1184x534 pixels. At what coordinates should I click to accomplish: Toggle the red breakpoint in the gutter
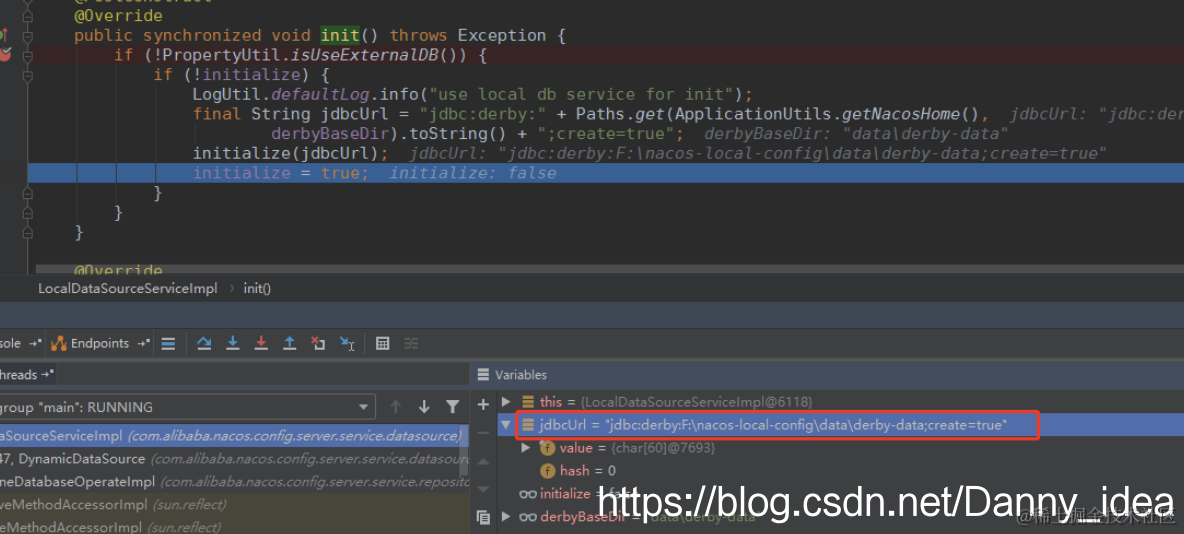click(6, 54)
